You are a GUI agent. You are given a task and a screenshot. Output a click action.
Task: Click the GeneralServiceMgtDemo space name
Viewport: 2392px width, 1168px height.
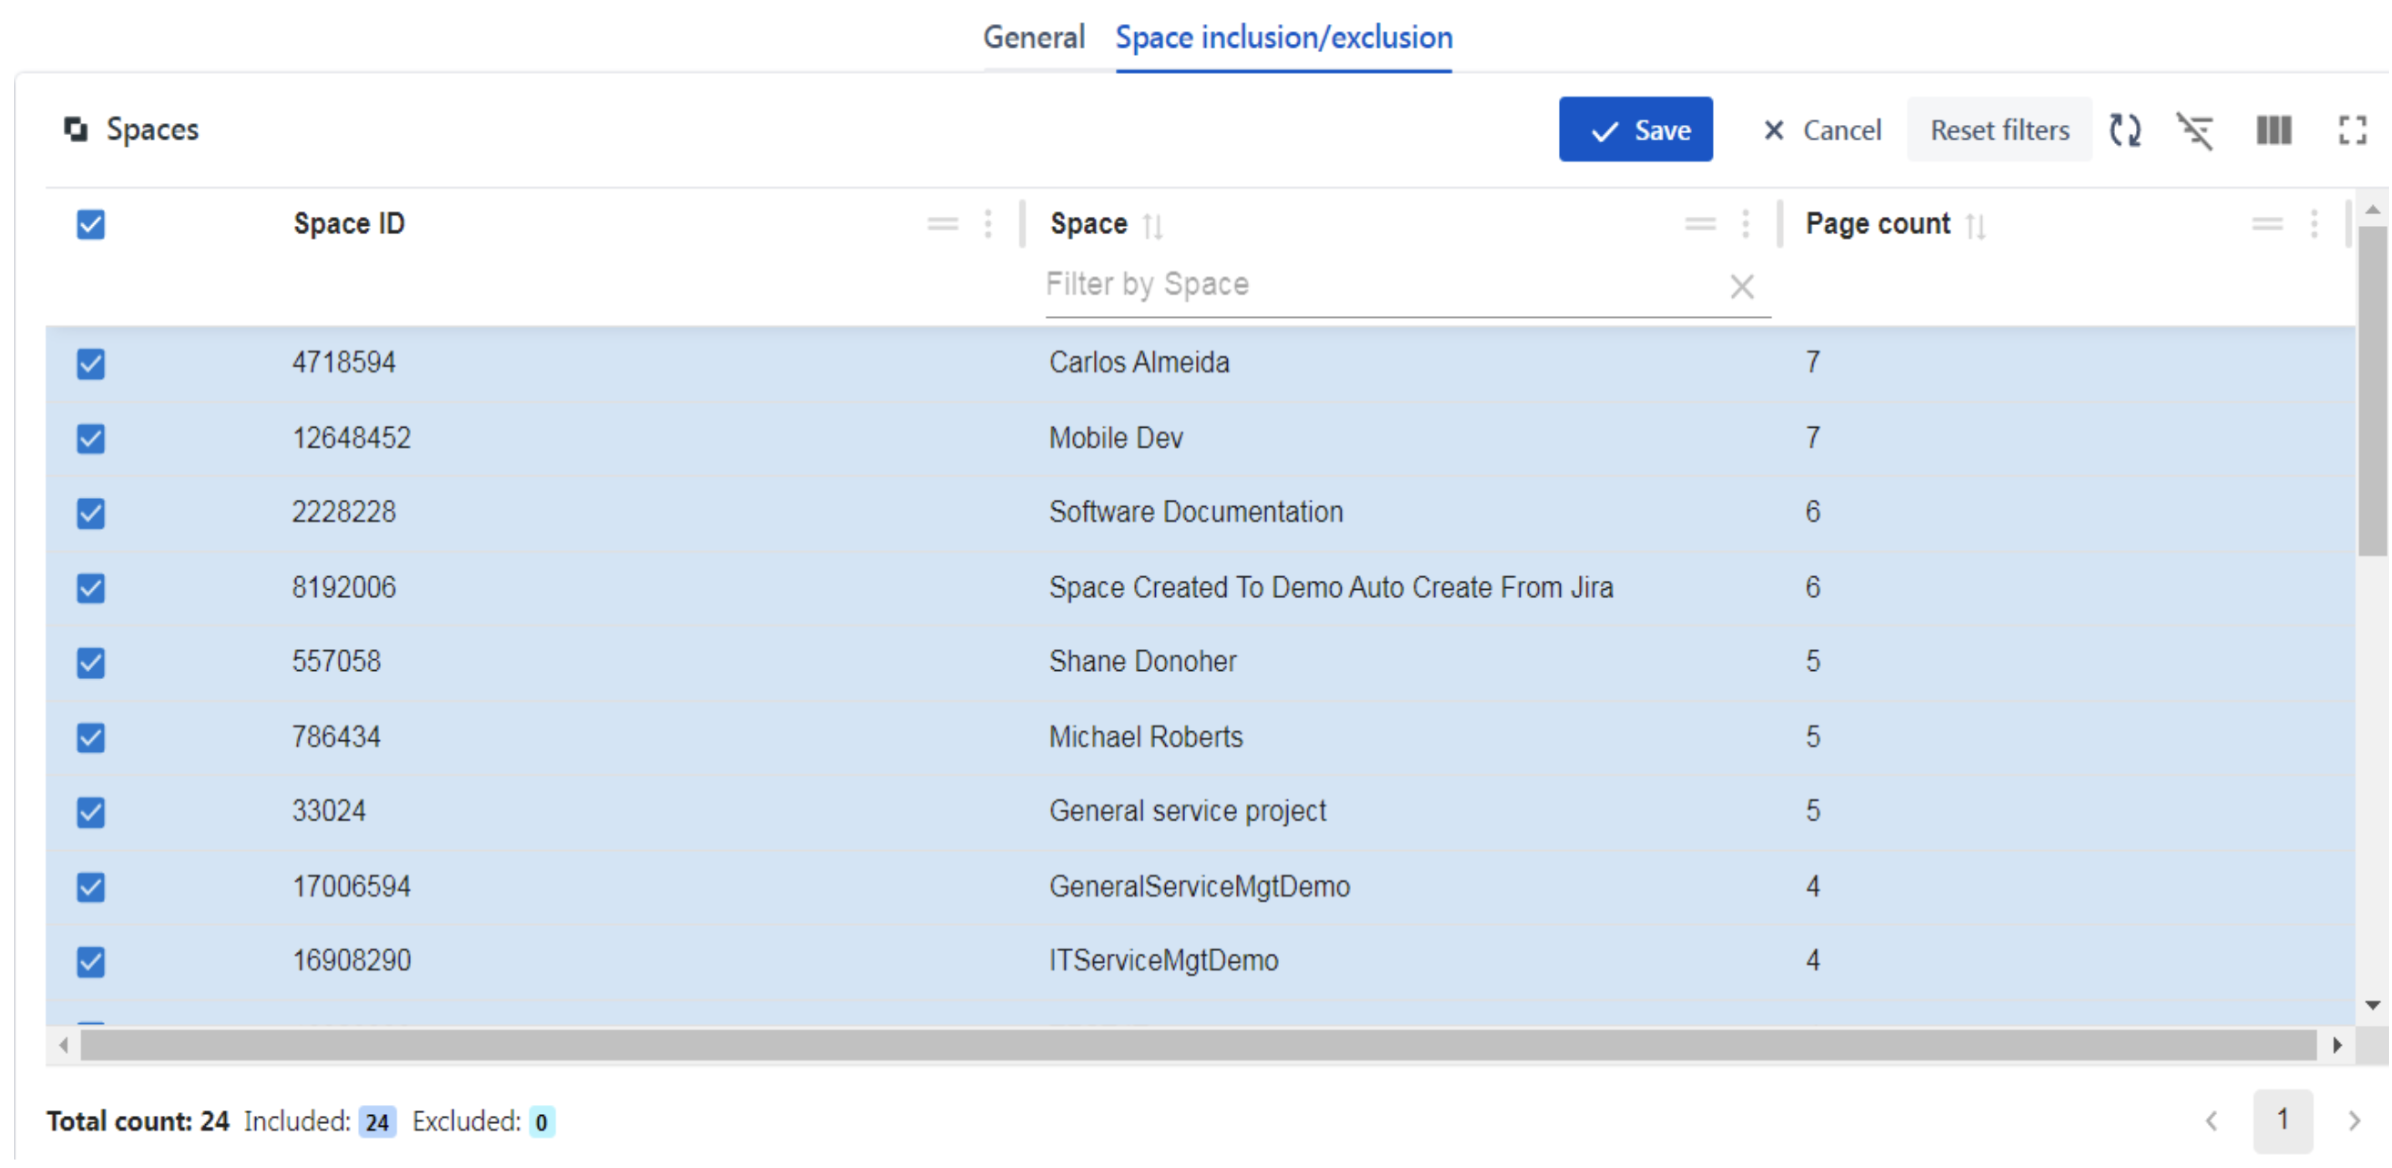click(x=1200, y=886)
